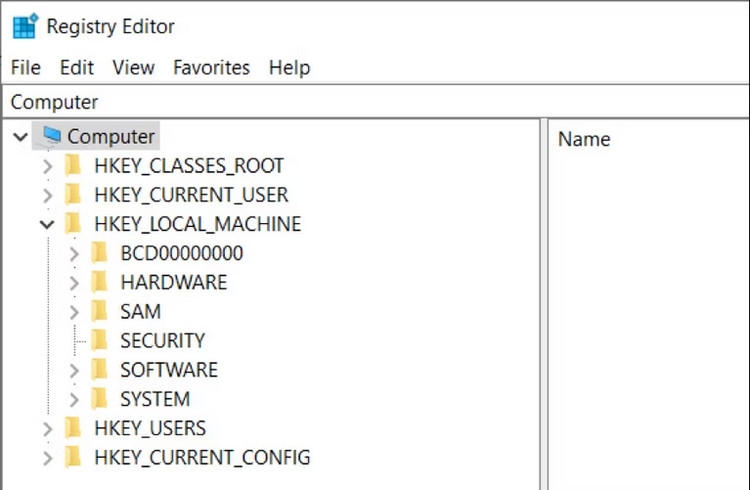Click the HKEY_USERS folder icon
The width and height of the screenshot is (750, 490).
coord(73,428)
